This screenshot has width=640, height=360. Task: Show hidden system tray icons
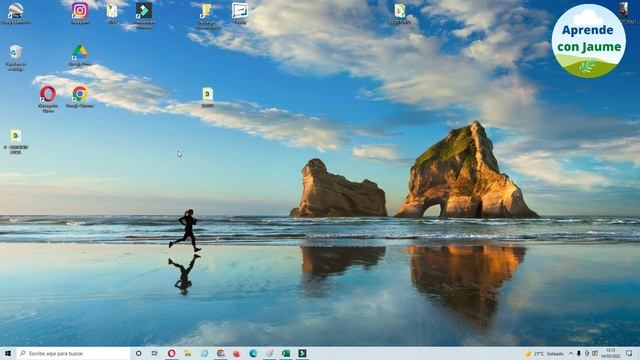(571, 353)
